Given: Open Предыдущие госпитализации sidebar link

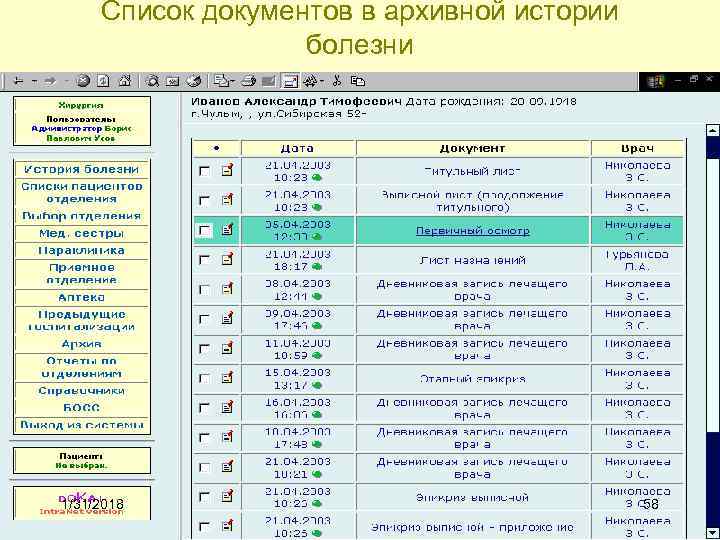Looking at the screenshot, I should pos(81,321).
